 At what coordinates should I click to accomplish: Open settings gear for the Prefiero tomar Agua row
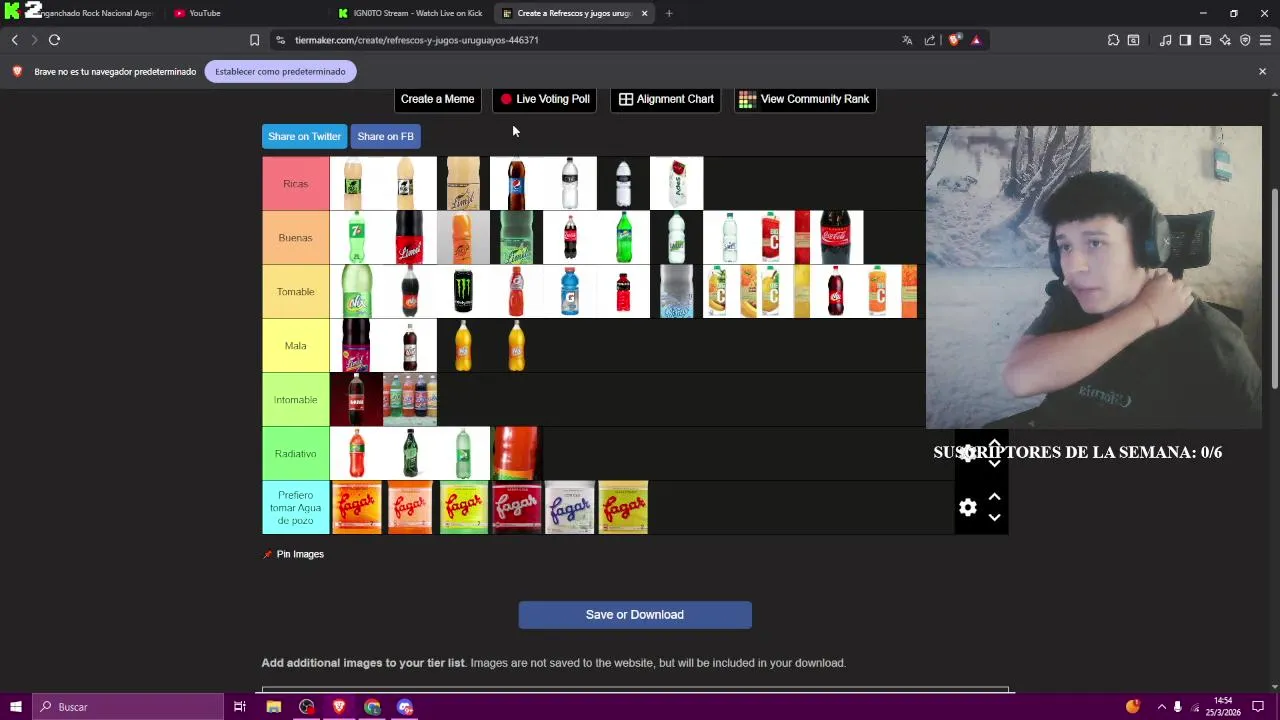pyautogui.click(x=968, y=508)
